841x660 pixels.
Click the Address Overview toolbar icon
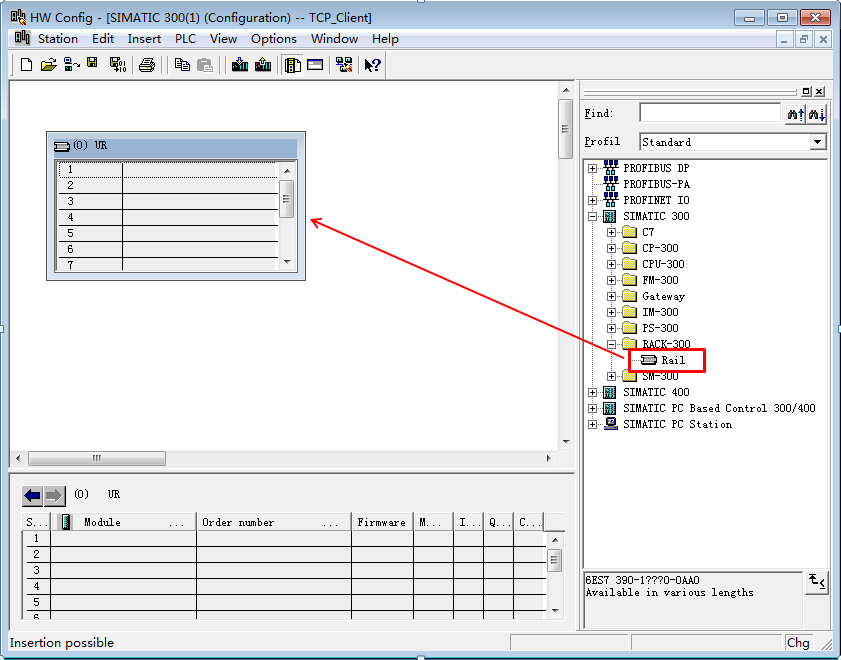pyautogui.click(x=315, y=65)
